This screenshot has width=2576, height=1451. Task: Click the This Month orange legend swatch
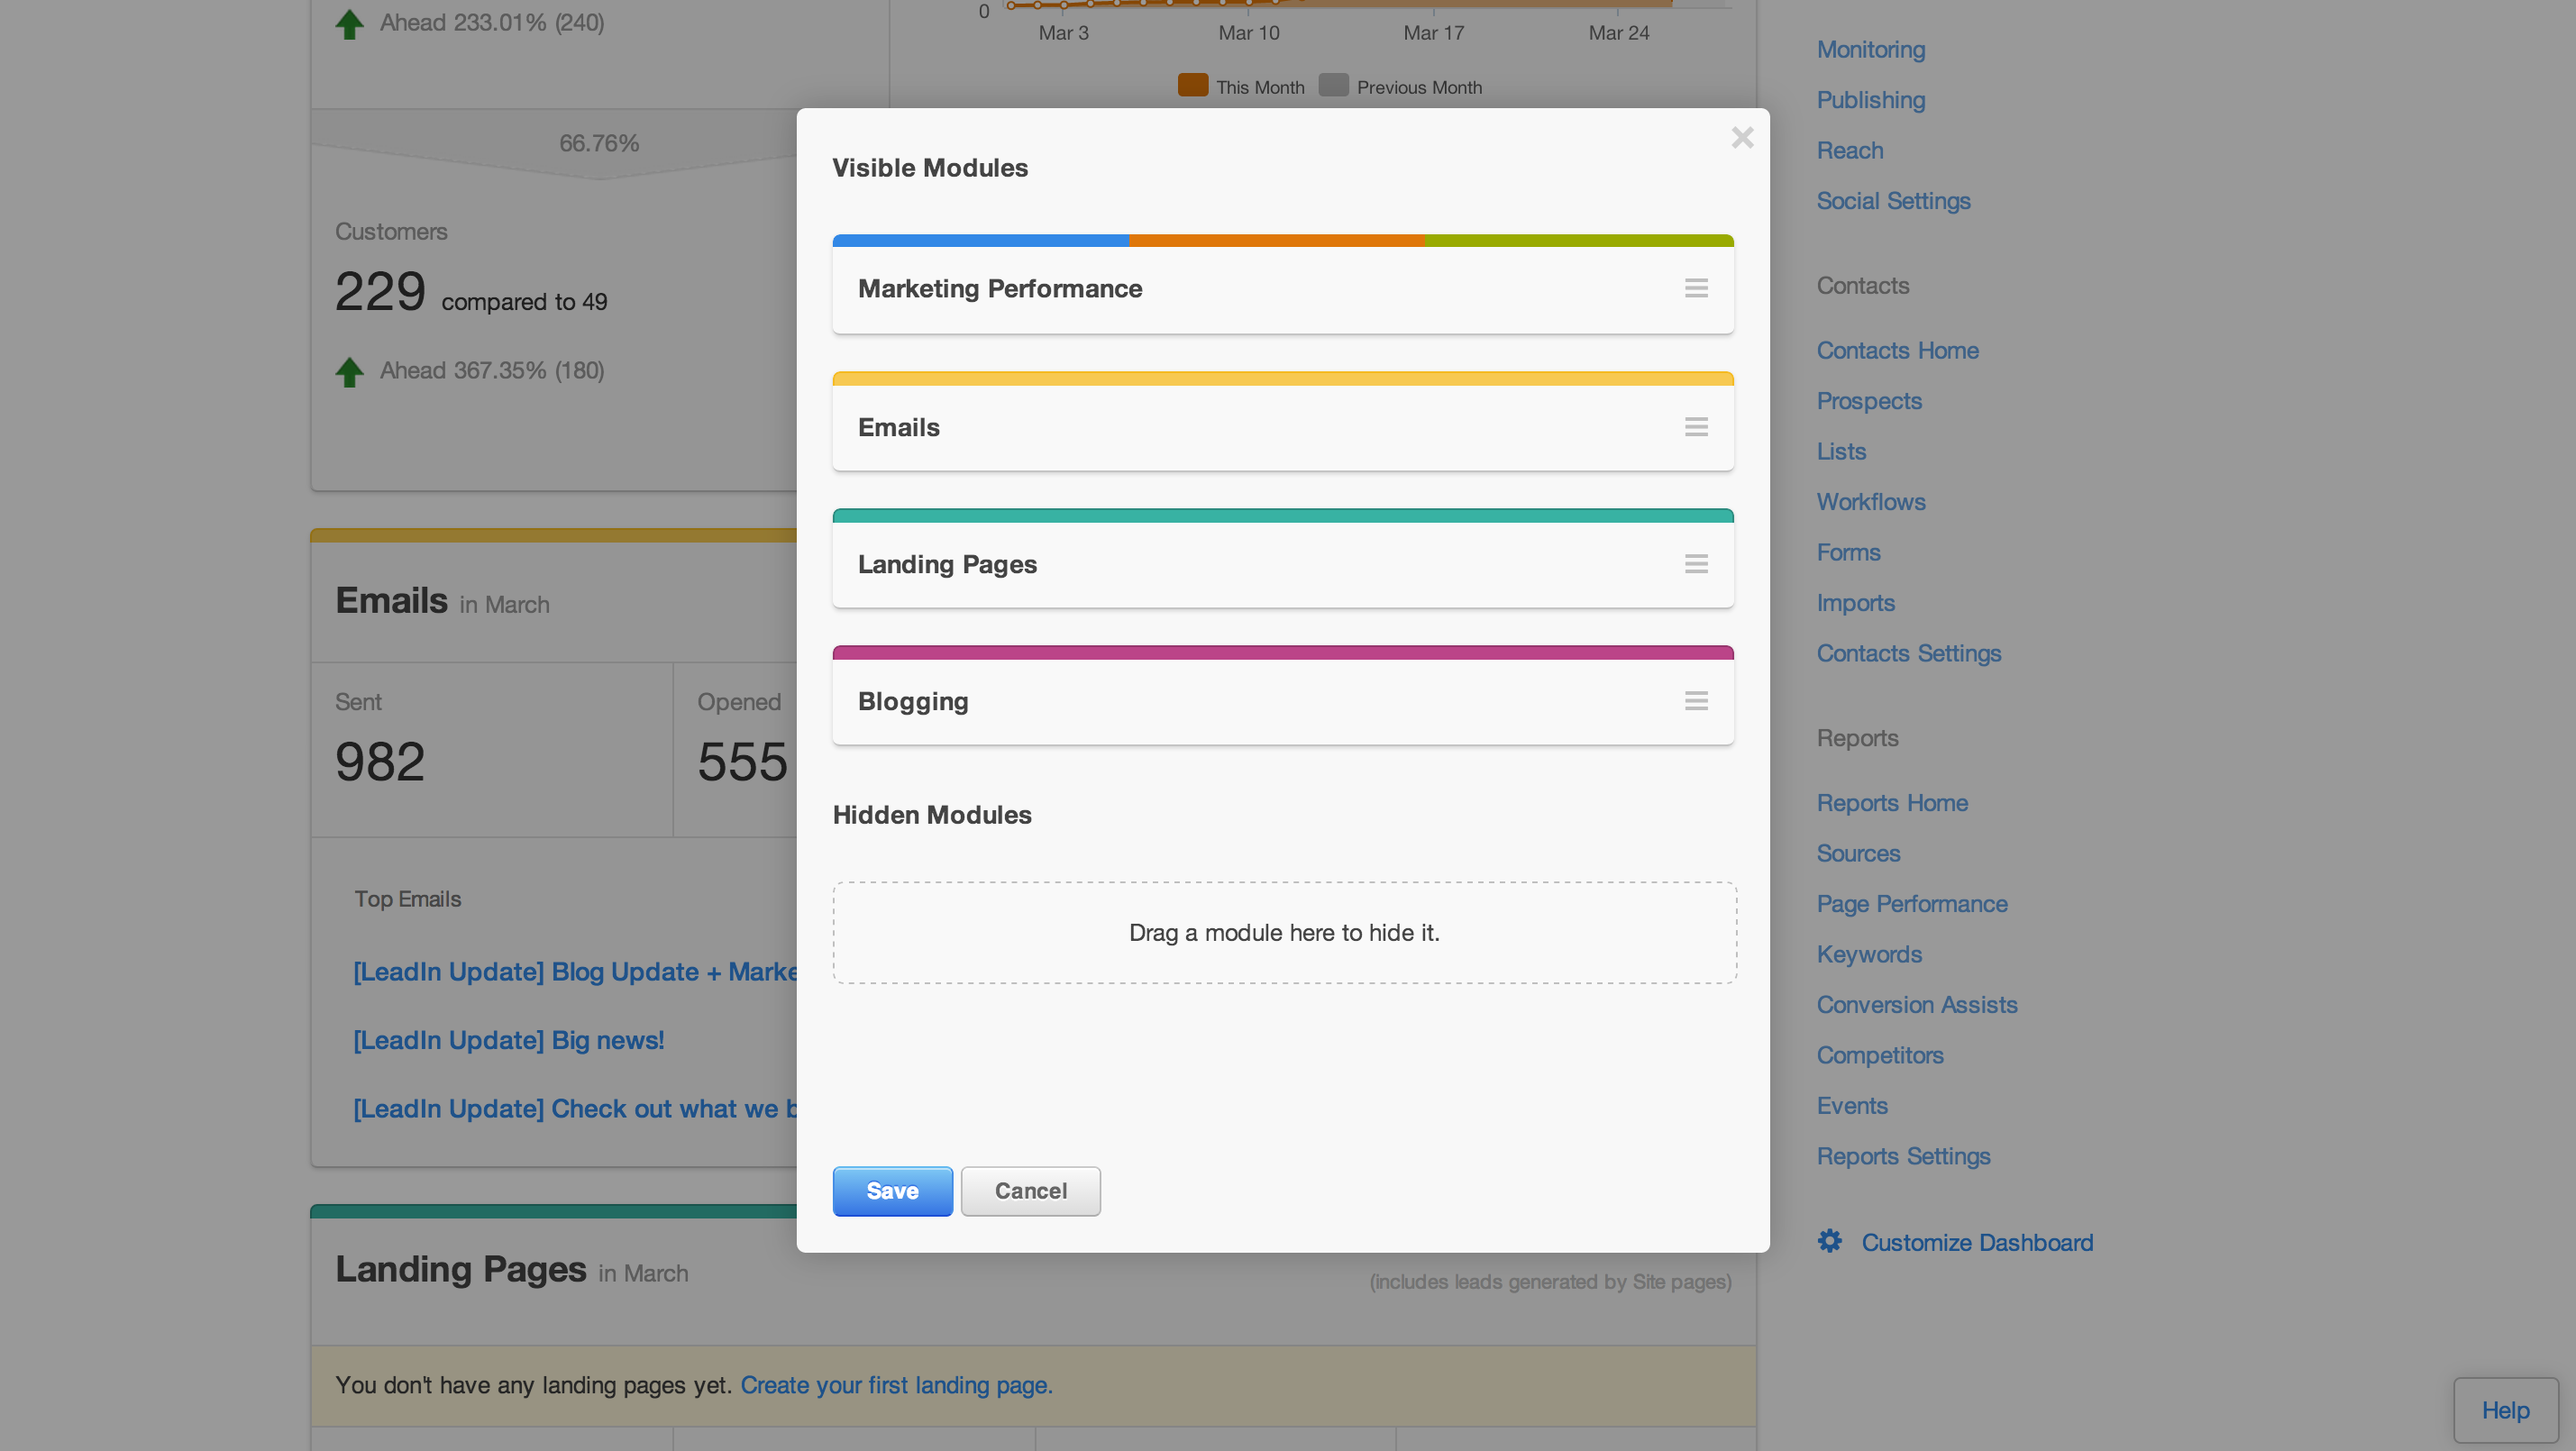coord(1192,85)
